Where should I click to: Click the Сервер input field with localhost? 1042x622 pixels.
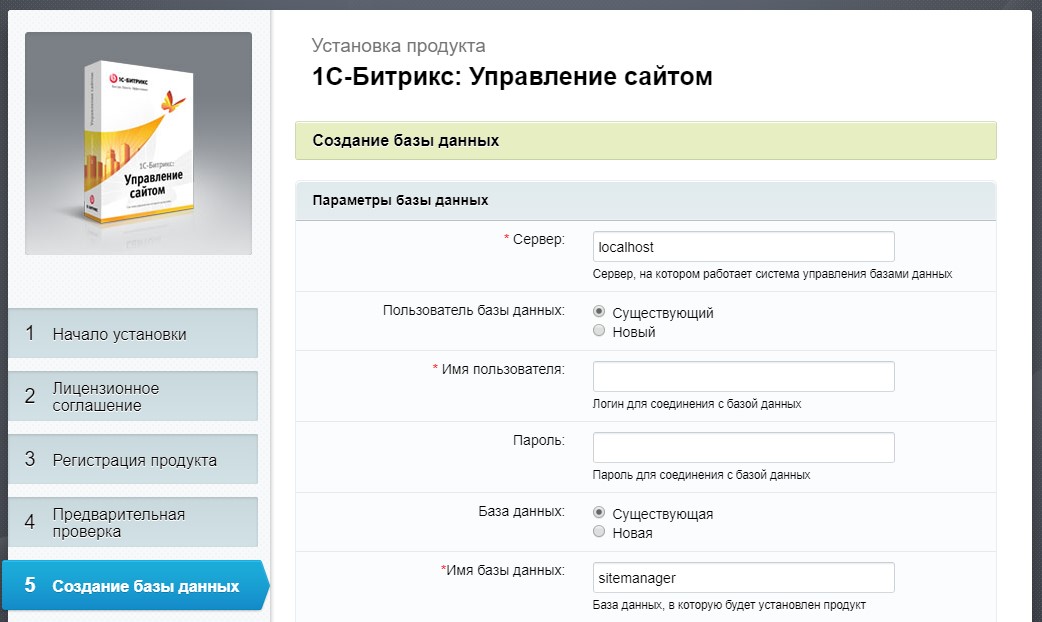coord(743,247)
